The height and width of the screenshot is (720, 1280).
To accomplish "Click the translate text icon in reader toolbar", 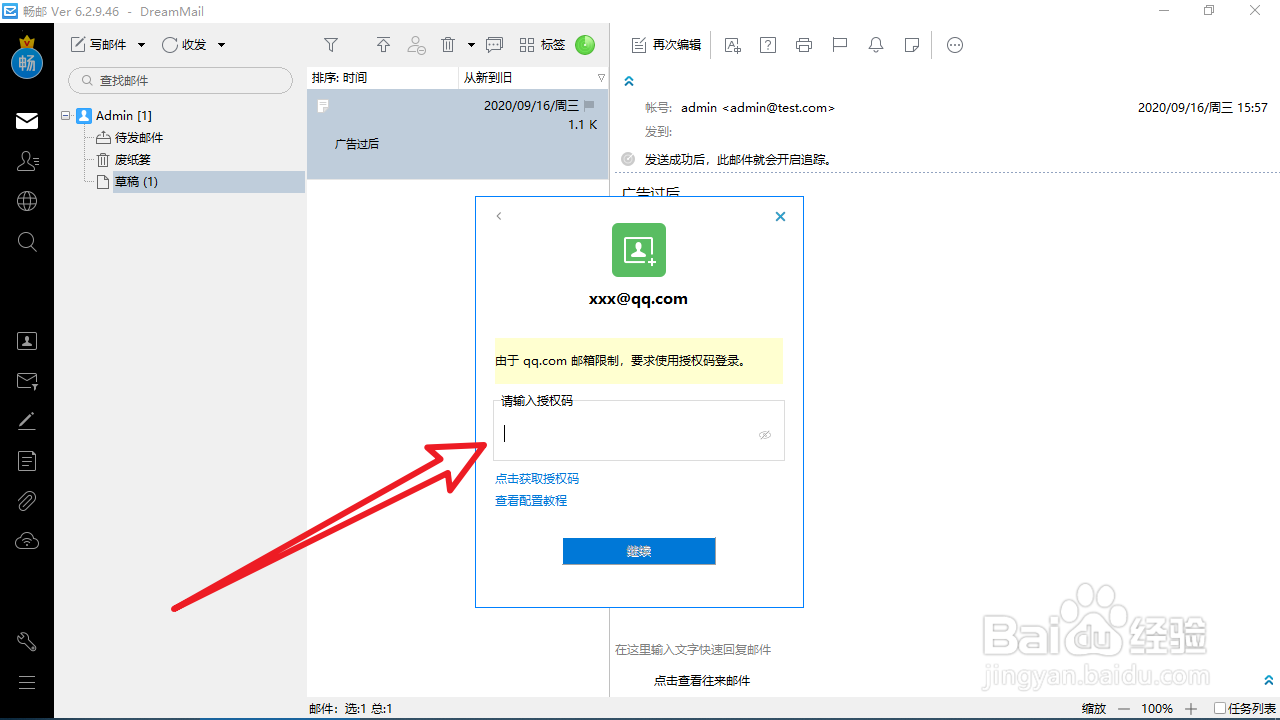I will point(733,45).
